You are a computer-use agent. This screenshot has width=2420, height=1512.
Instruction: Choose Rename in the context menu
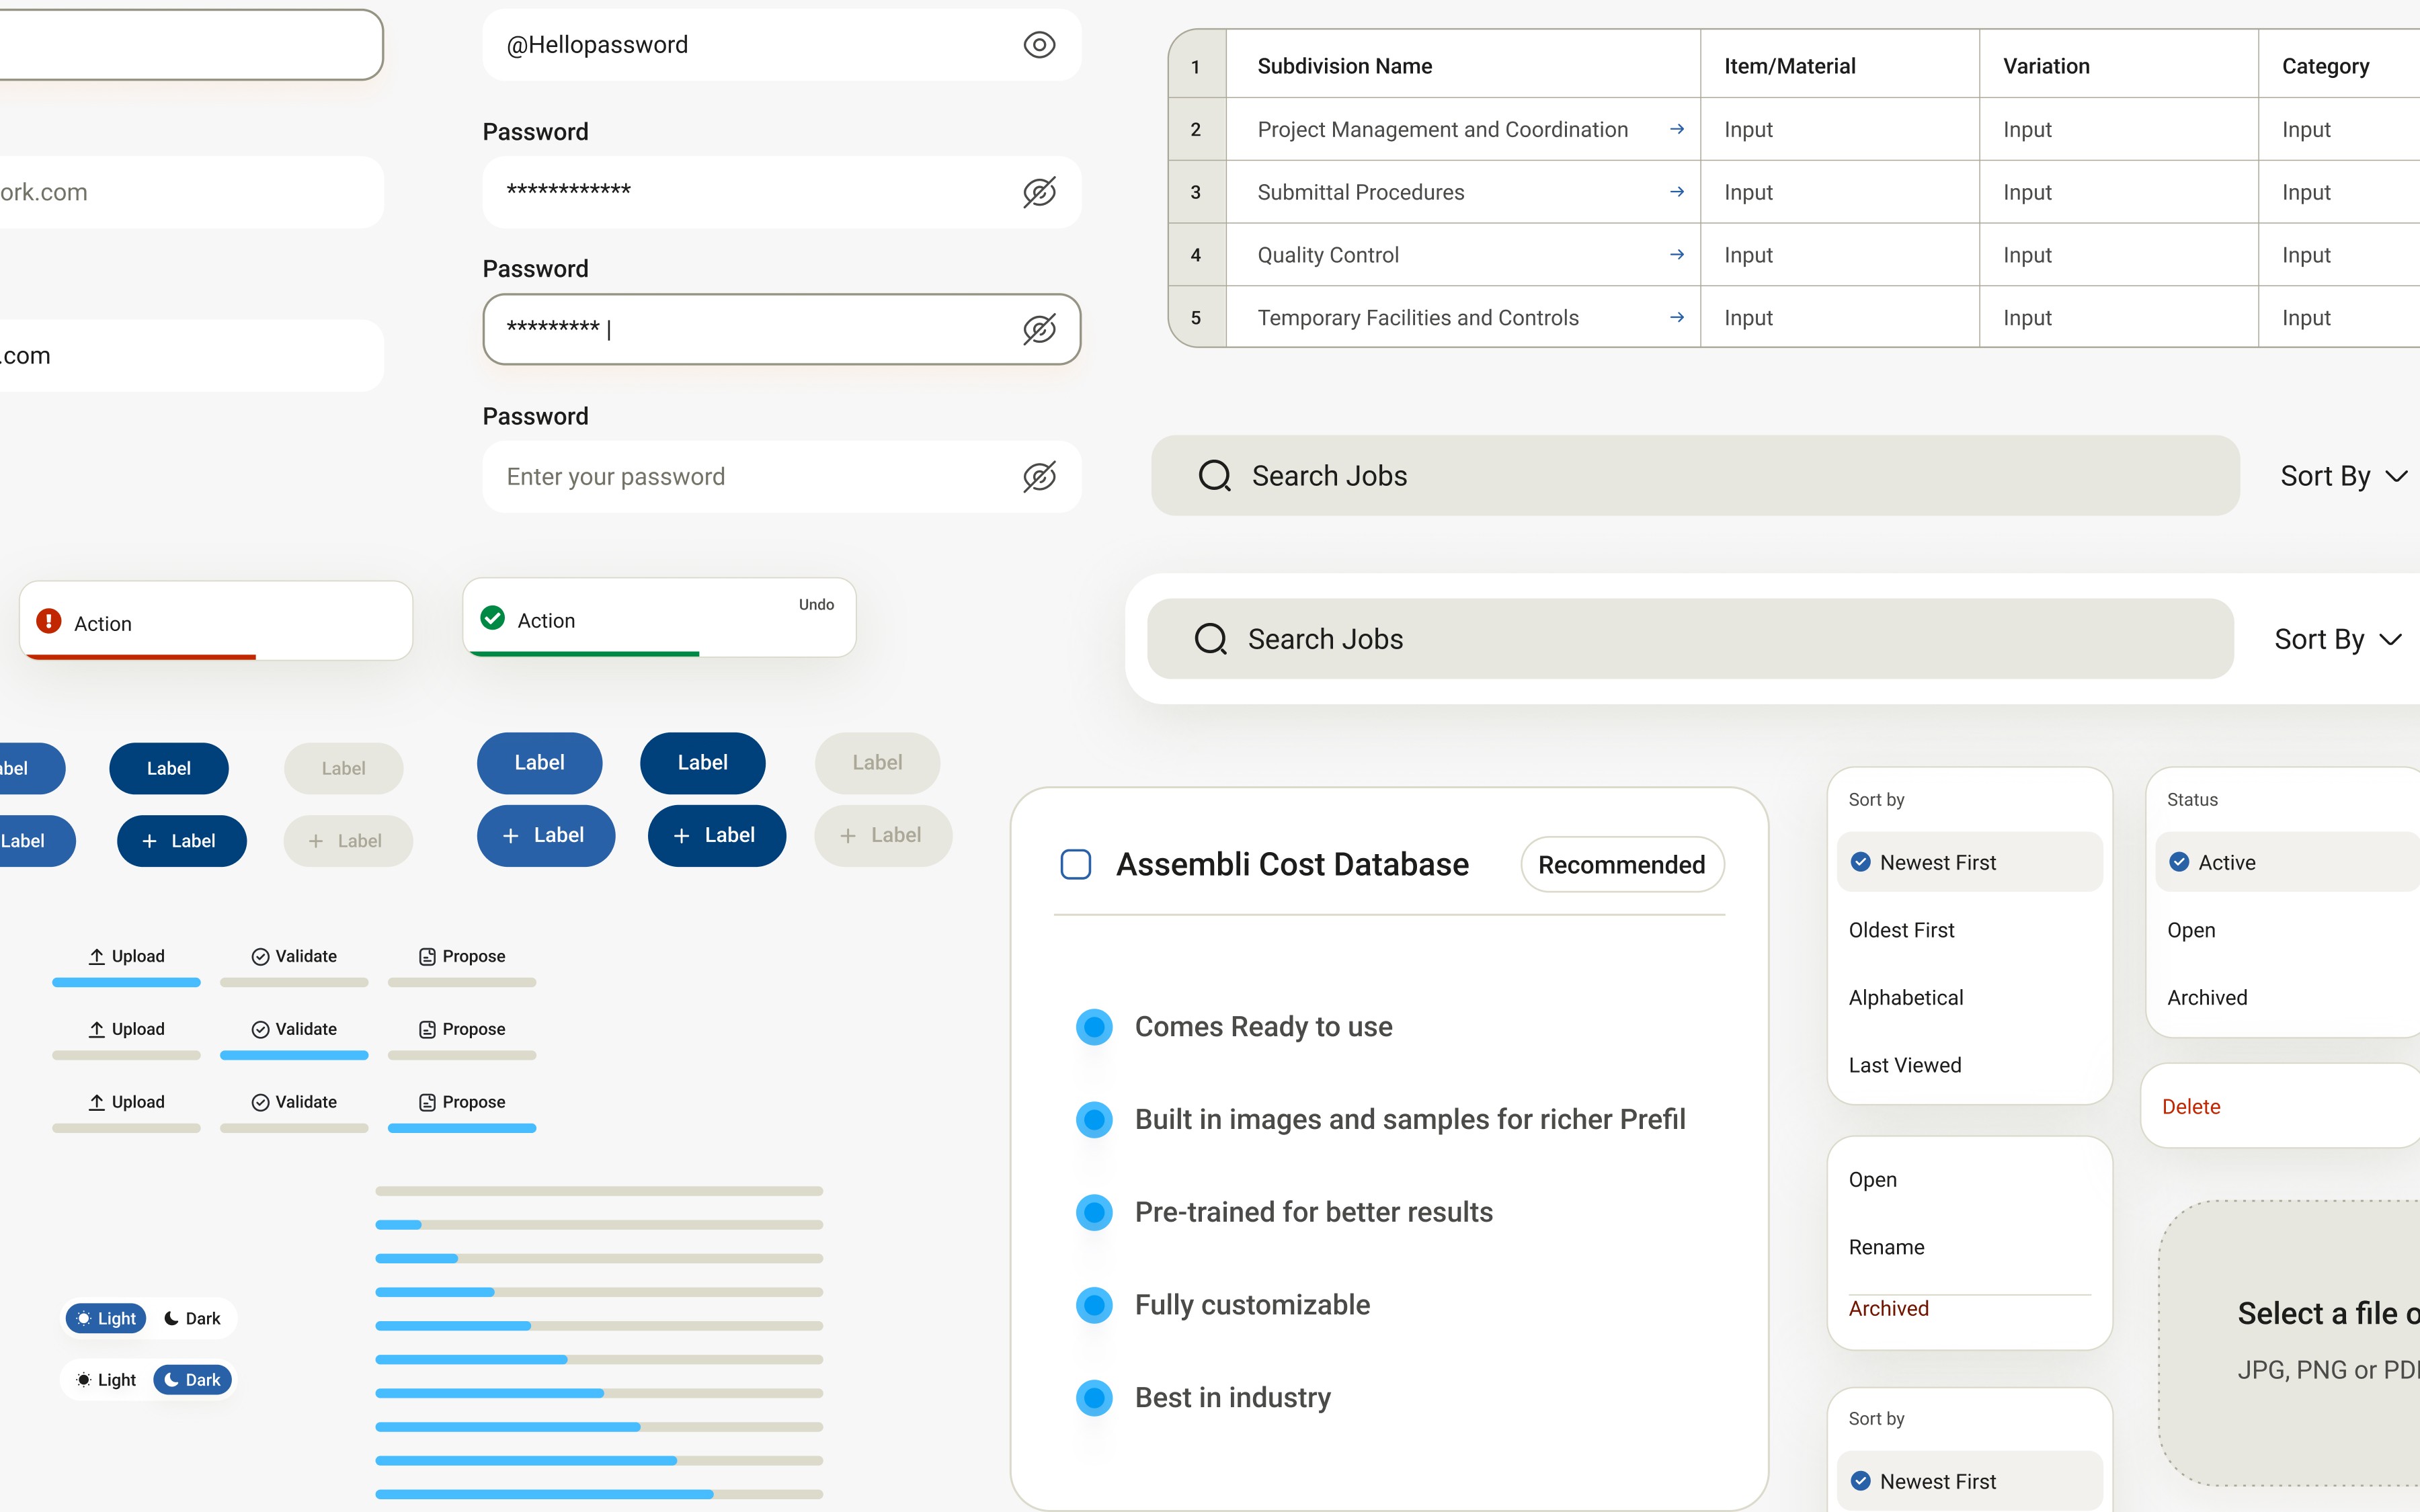(x=1886, y=1247)
